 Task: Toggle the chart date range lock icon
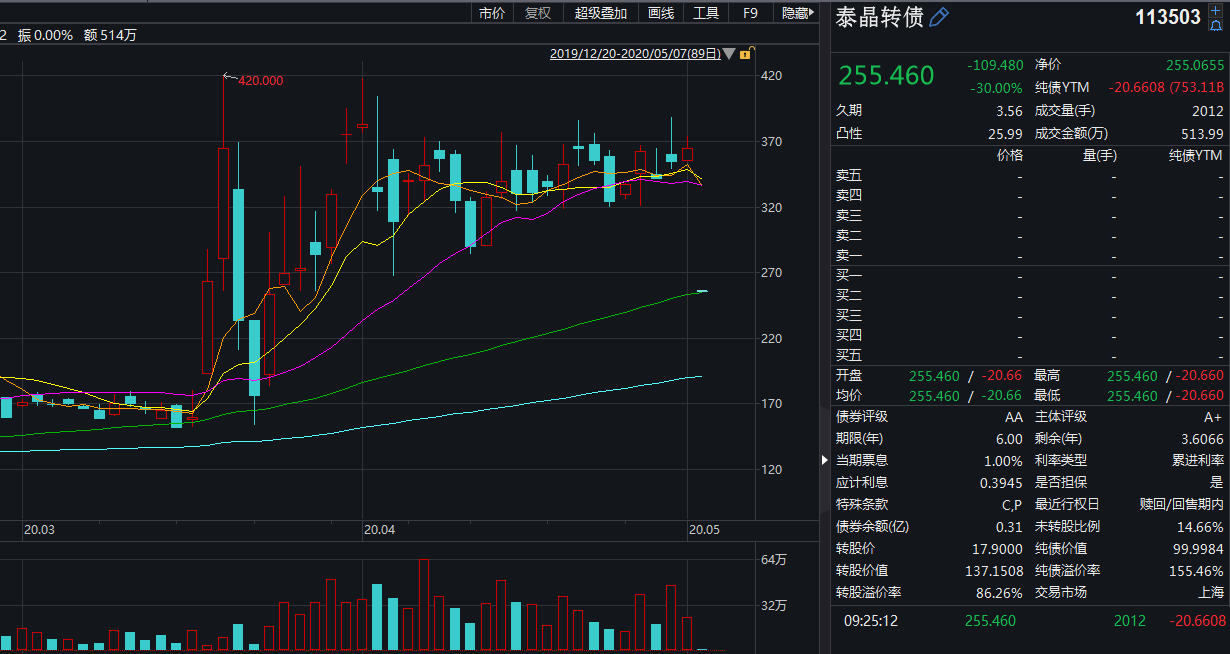[747, 53]
